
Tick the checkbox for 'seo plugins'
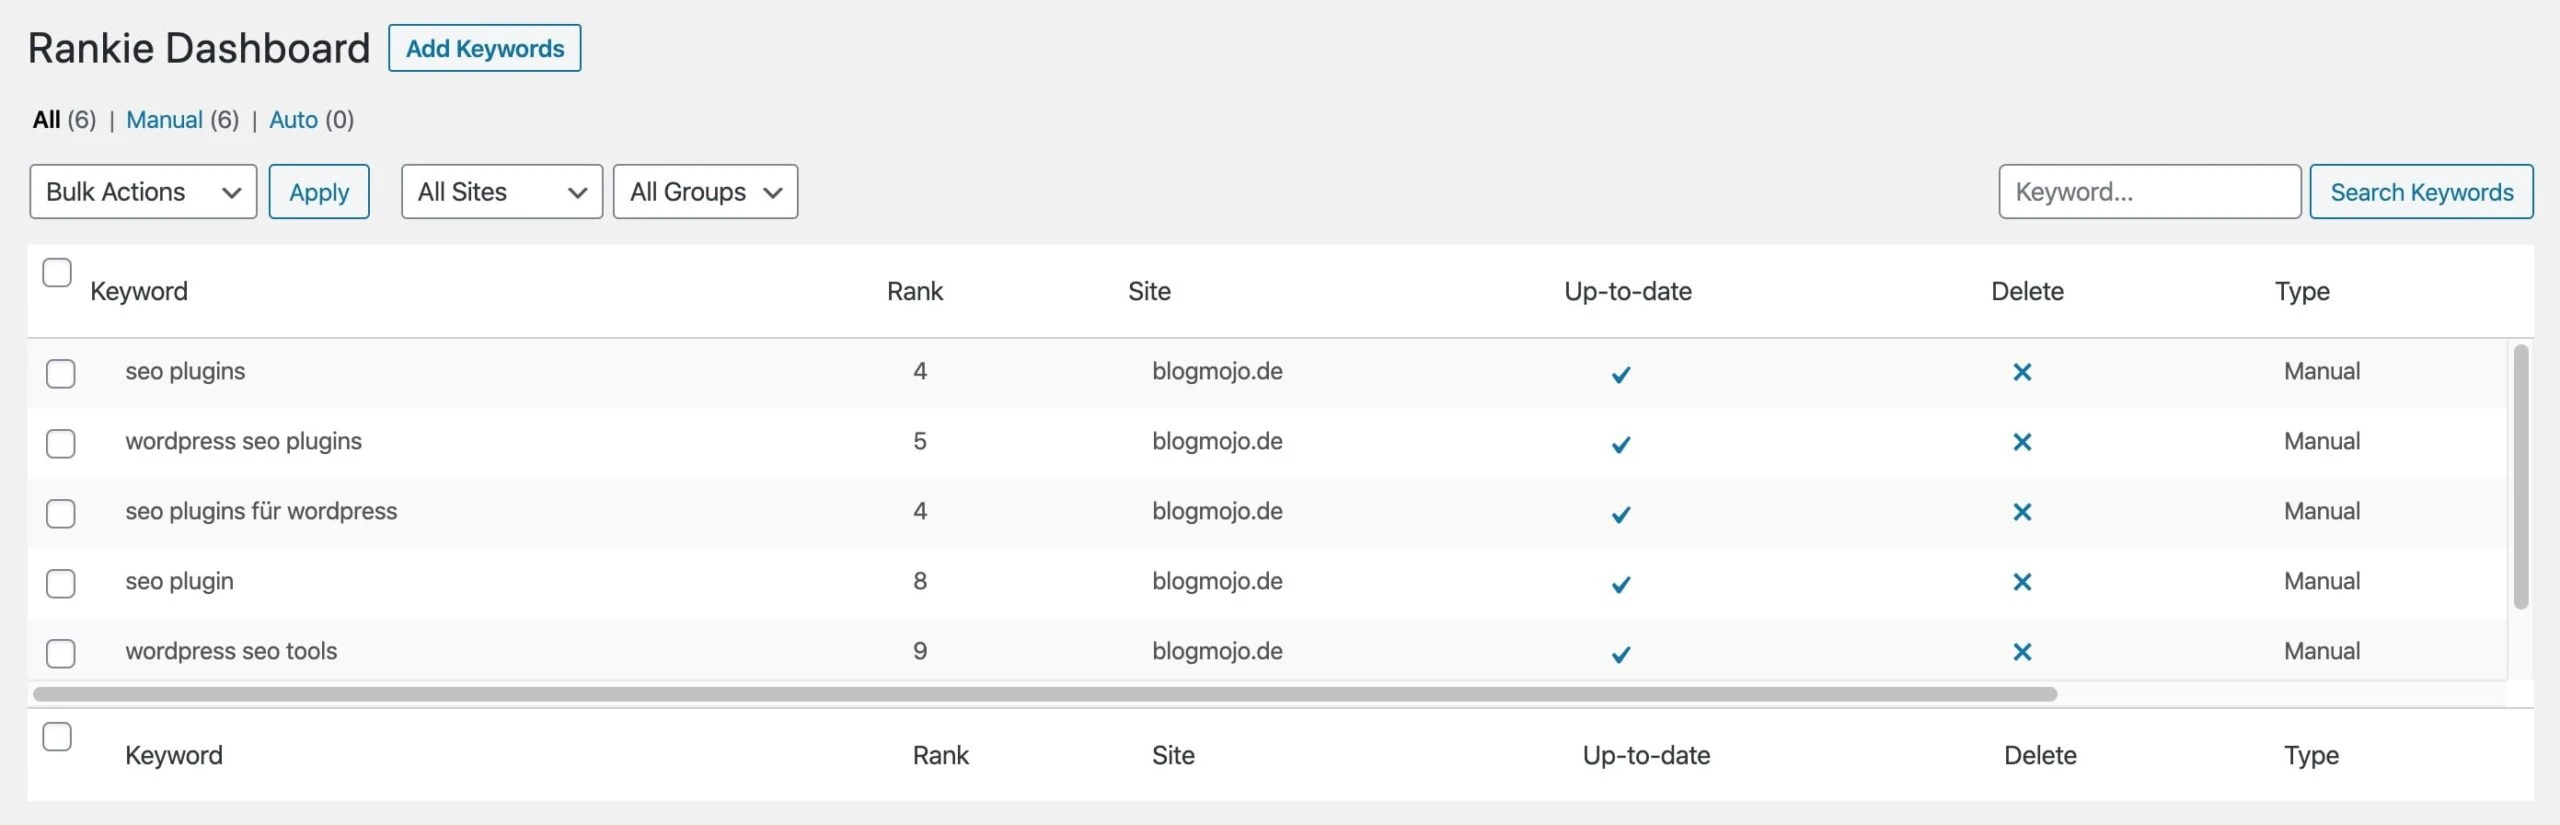point(61,373)
